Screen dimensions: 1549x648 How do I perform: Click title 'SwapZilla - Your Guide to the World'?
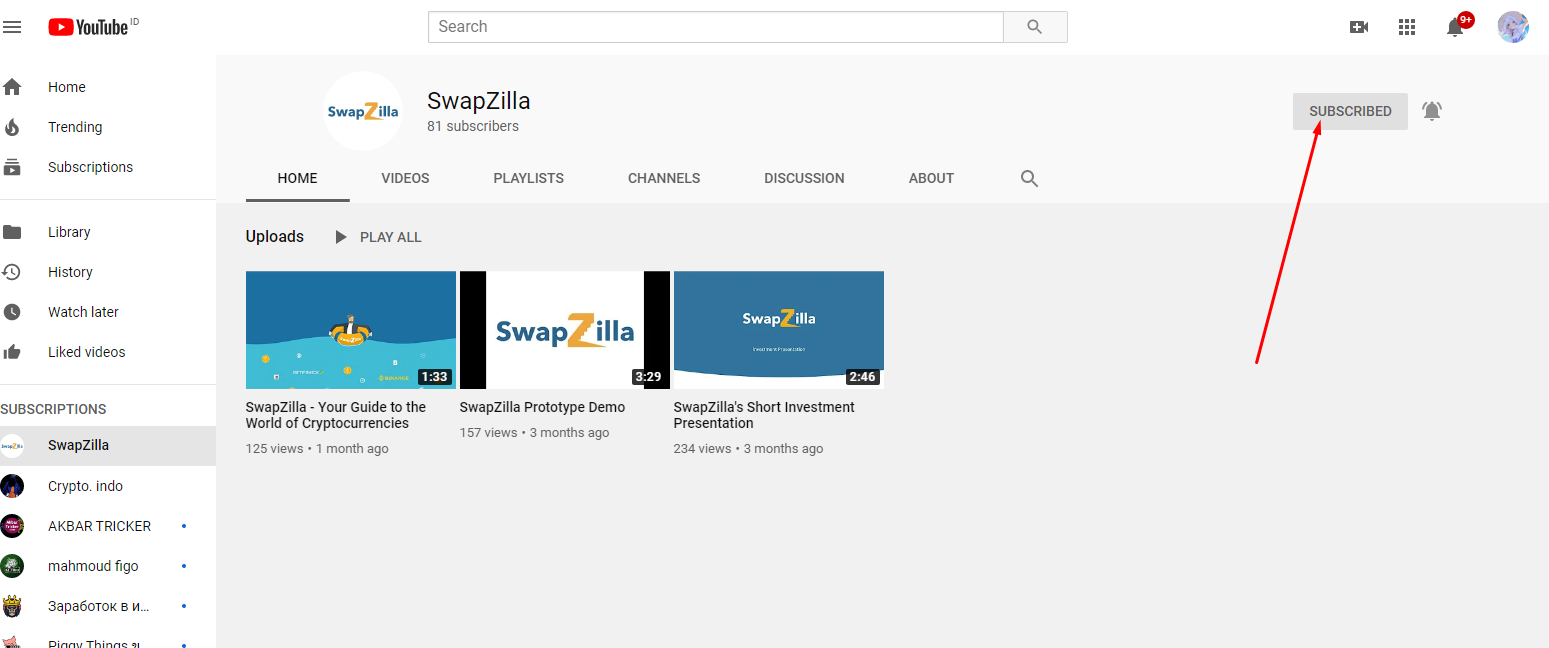[336, 415]
